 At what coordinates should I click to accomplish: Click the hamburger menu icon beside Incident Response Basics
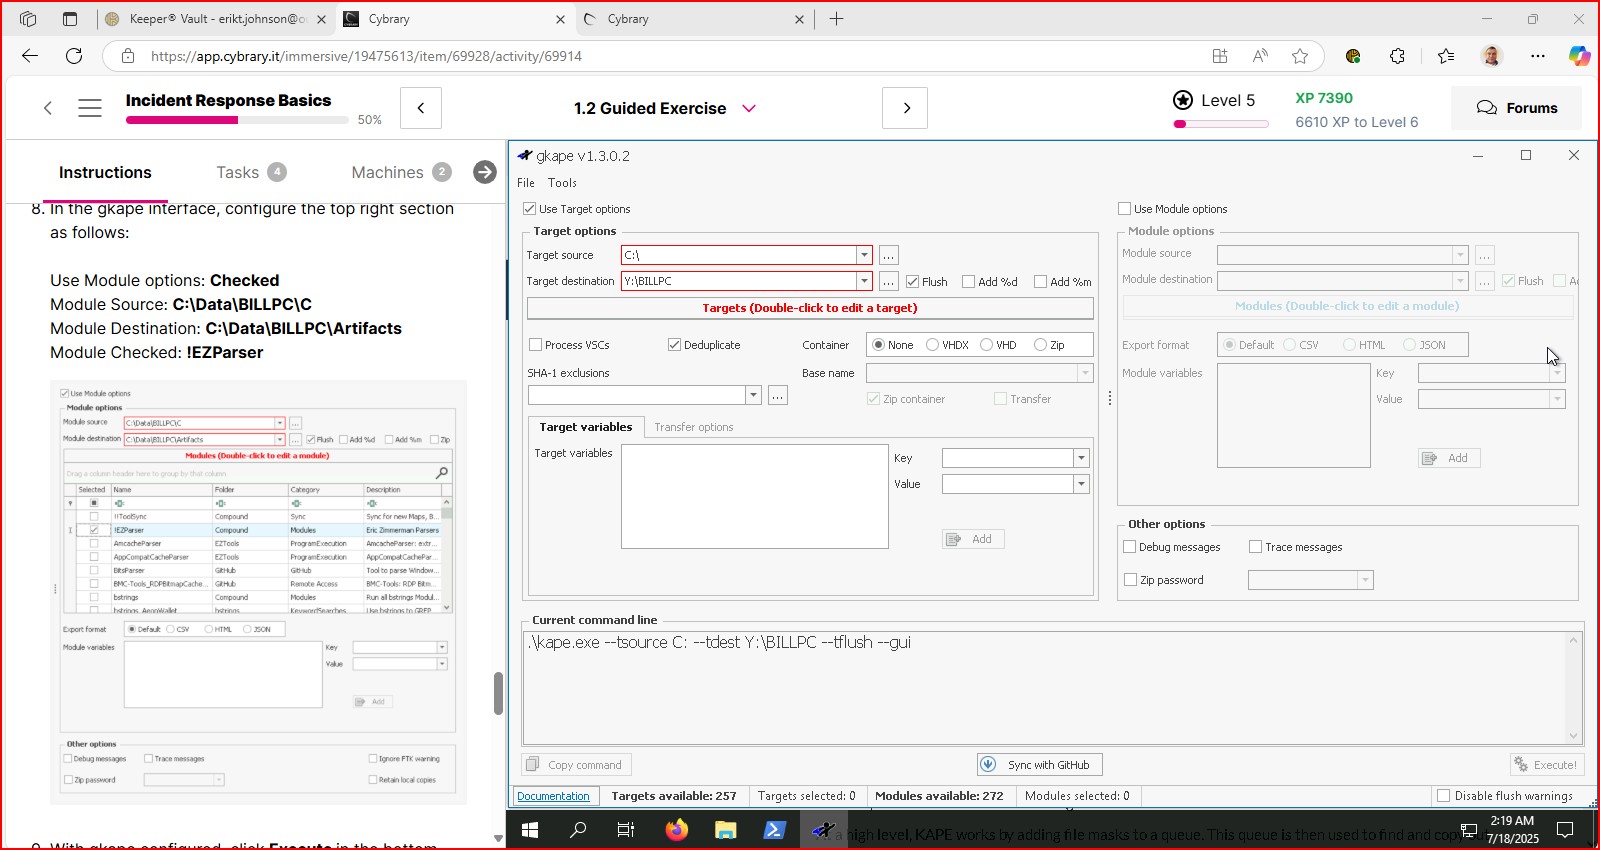[90, 108]
